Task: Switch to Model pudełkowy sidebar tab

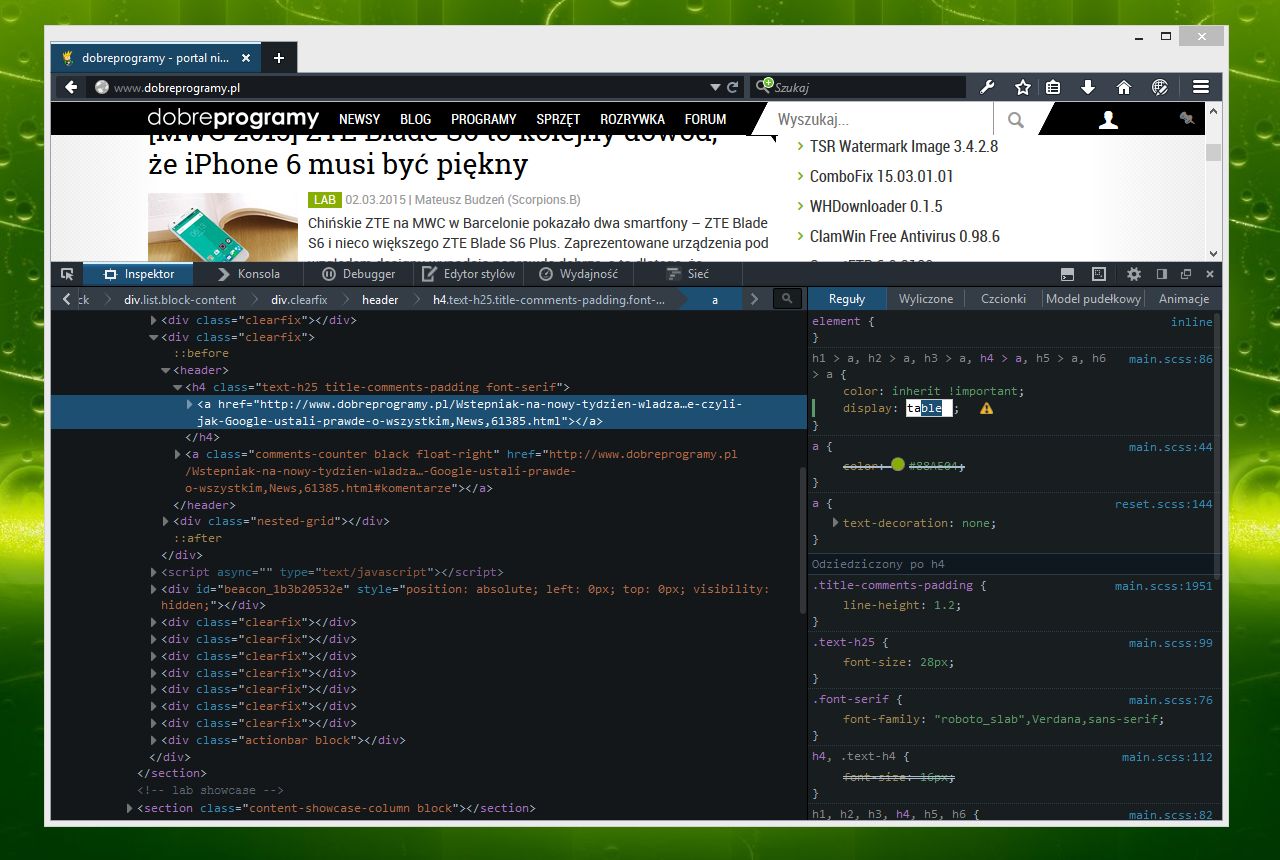Action: (1093, 299)
